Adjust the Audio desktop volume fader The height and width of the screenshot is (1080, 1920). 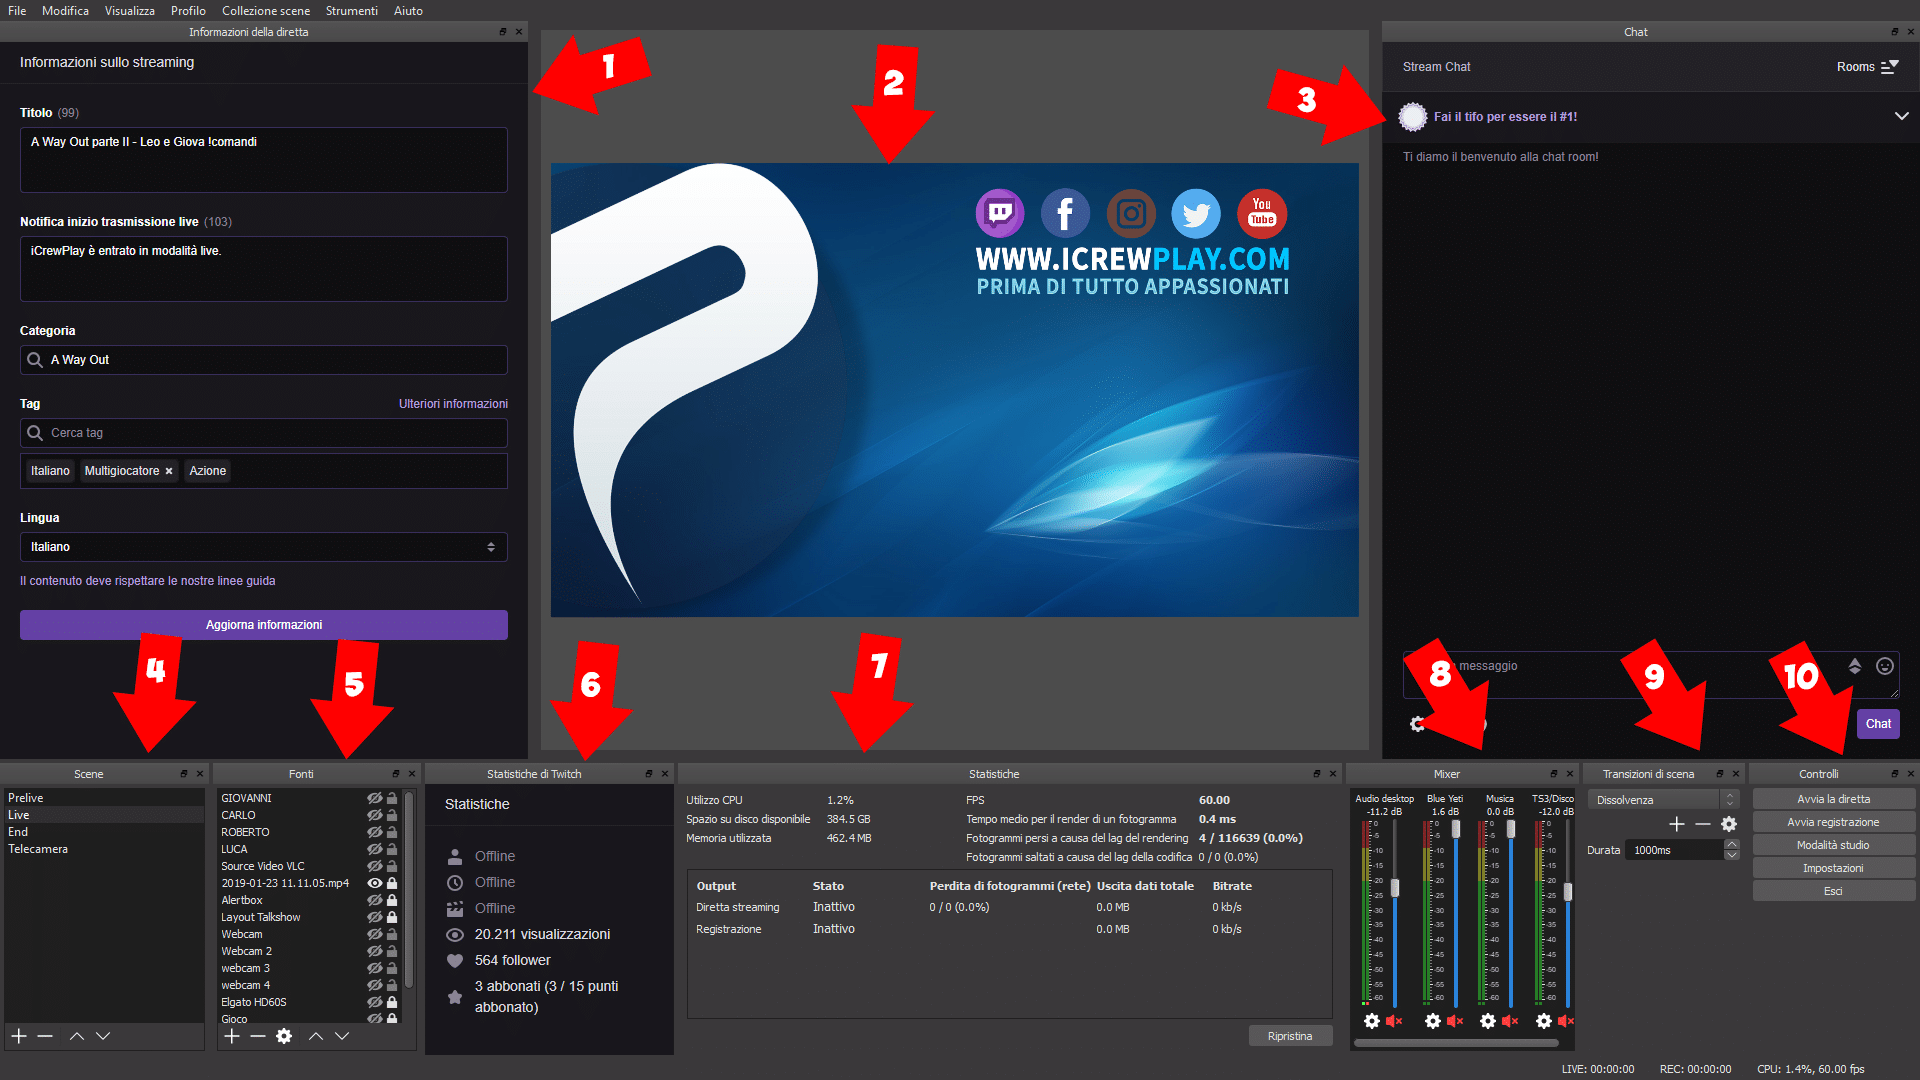click(1395, 888)
